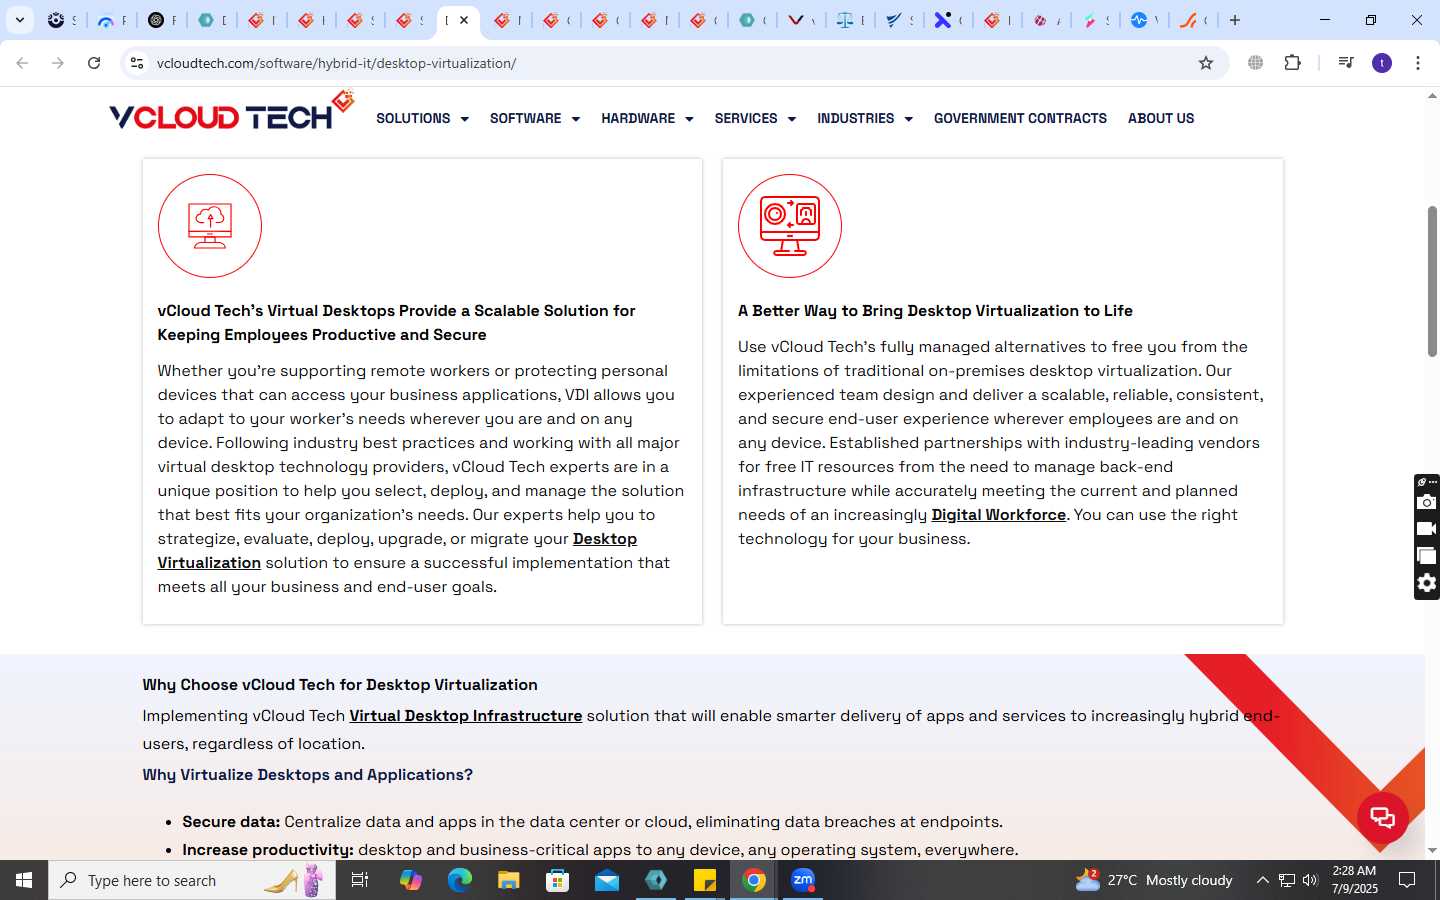Open the red live chat button
This screenshot has height=900, width=1440.
click(x=1383, y=817)
